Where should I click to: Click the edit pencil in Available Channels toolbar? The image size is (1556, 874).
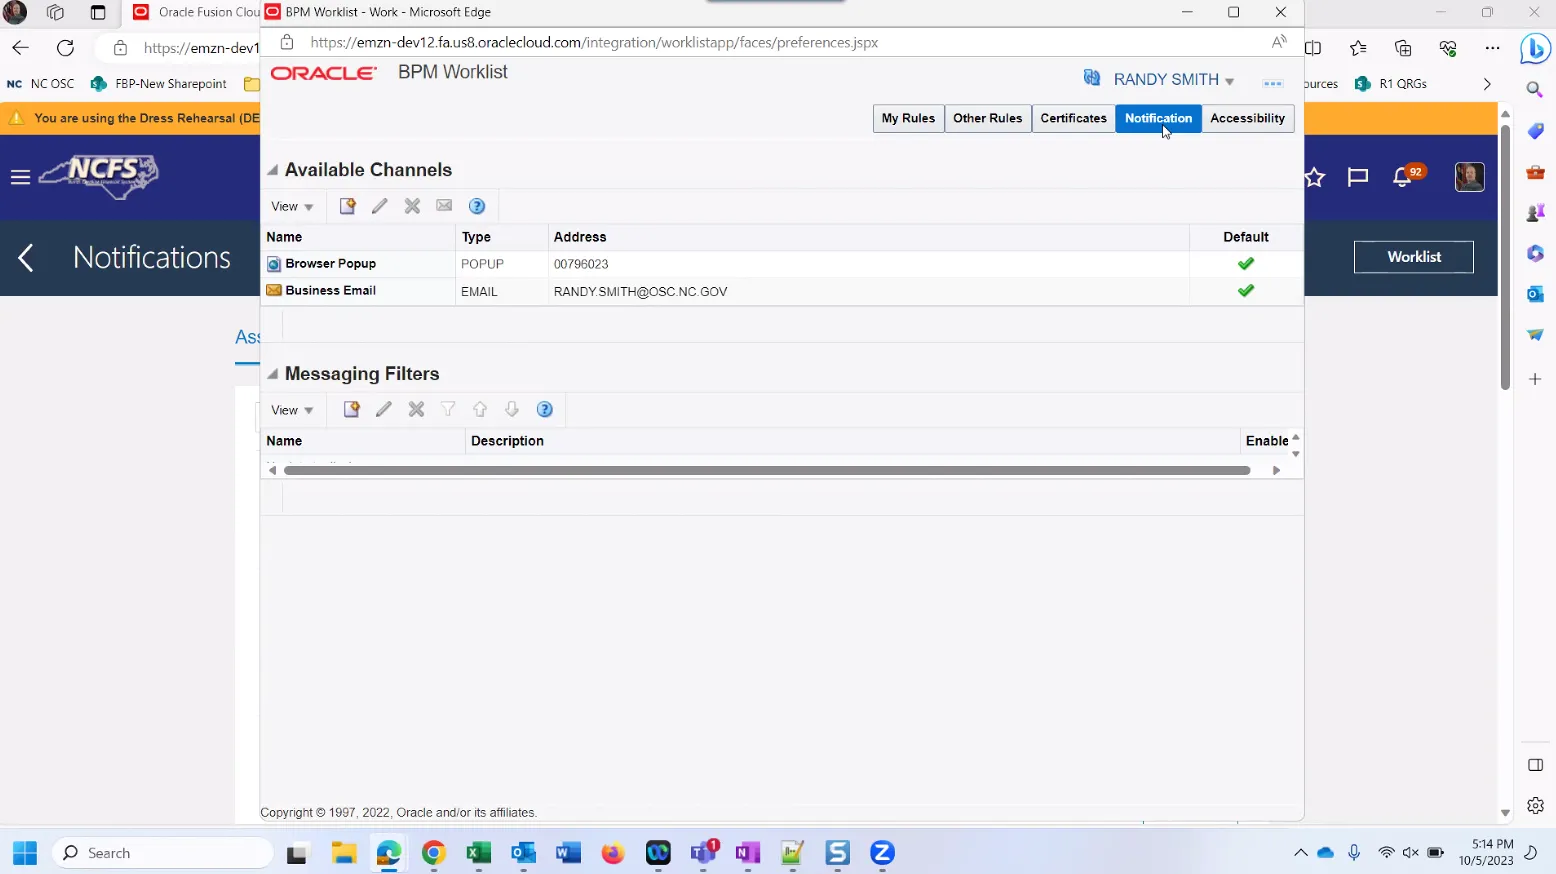pyautogui.click(x=380, y=206)
